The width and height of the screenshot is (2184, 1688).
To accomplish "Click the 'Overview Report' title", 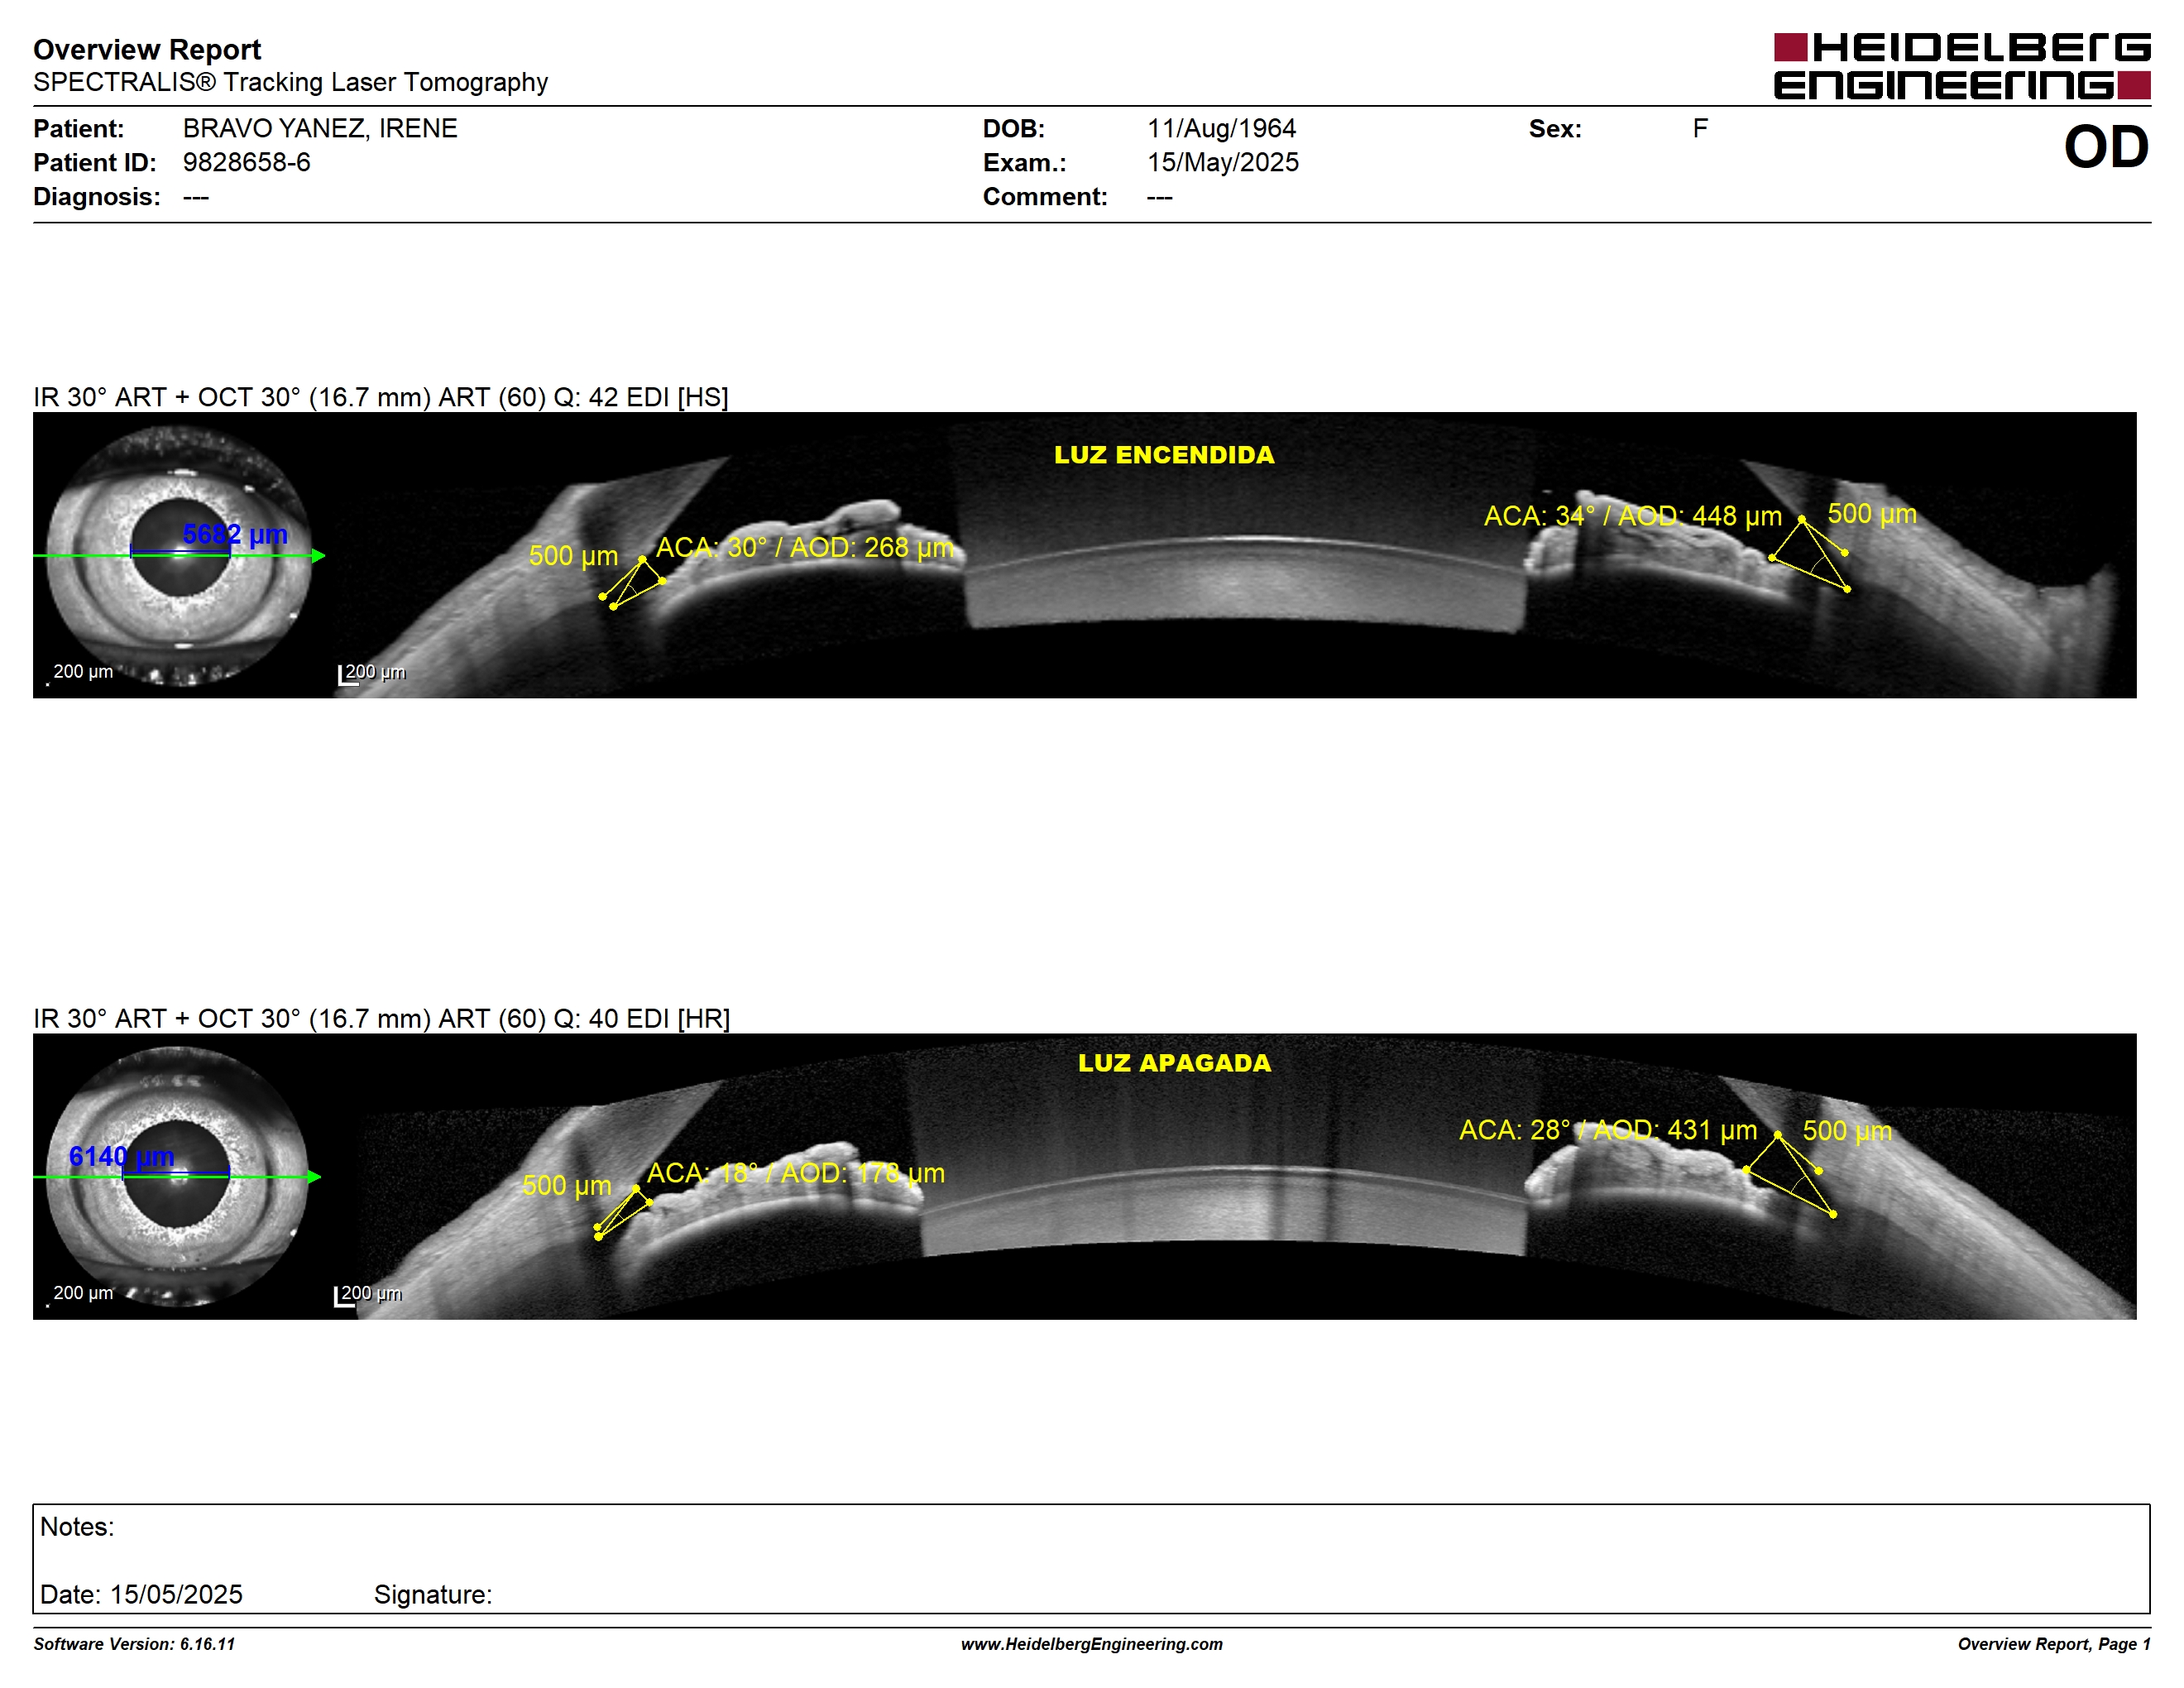I will click(x=147, y=49).
